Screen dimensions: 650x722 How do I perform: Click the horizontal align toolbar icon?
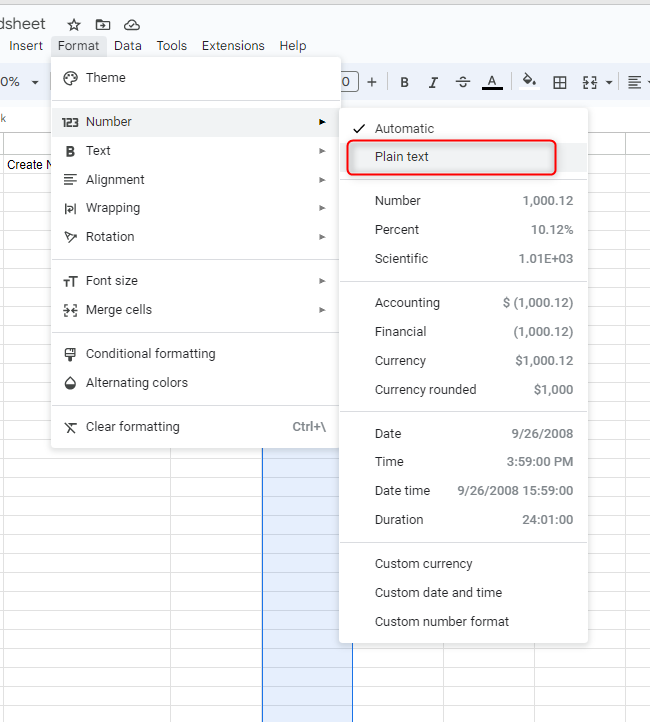click(x=634, y=82)
